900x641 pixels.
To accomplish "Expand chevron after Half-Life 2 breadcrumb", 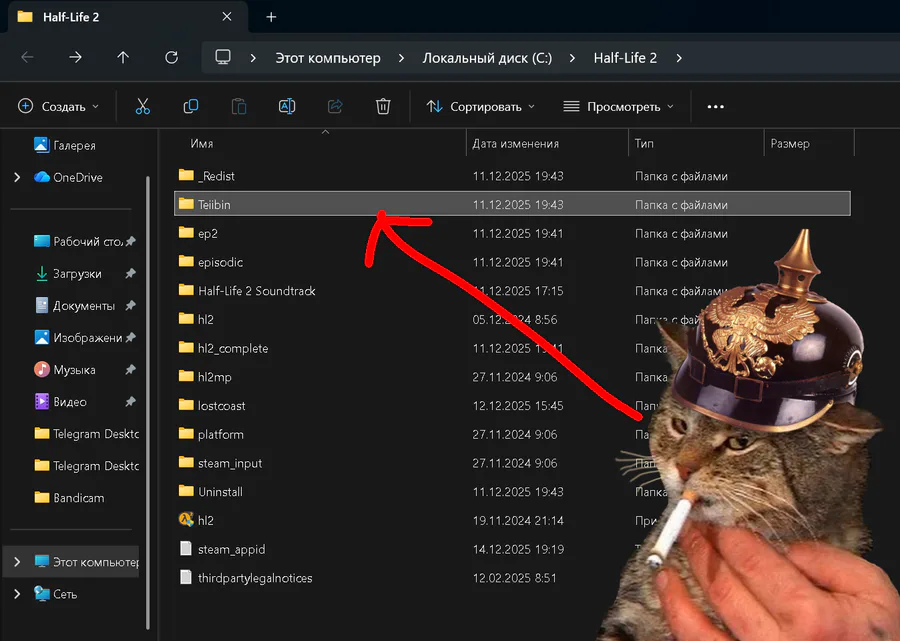I will tap(679, 58).
